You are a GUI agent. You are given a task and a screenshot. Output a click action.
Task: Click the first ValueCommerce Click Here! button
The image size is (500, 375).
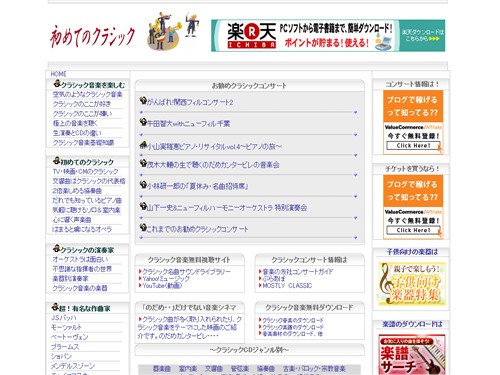(413, 146)
